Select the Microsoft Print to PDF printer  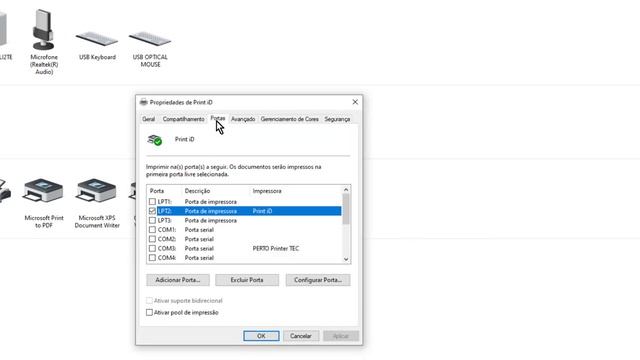click(x=43, y=190)
